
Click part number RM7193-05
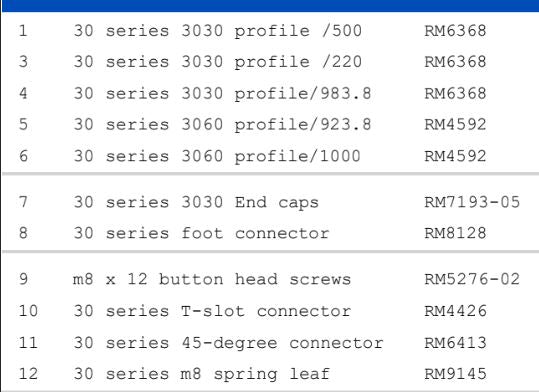pos(472,202)
